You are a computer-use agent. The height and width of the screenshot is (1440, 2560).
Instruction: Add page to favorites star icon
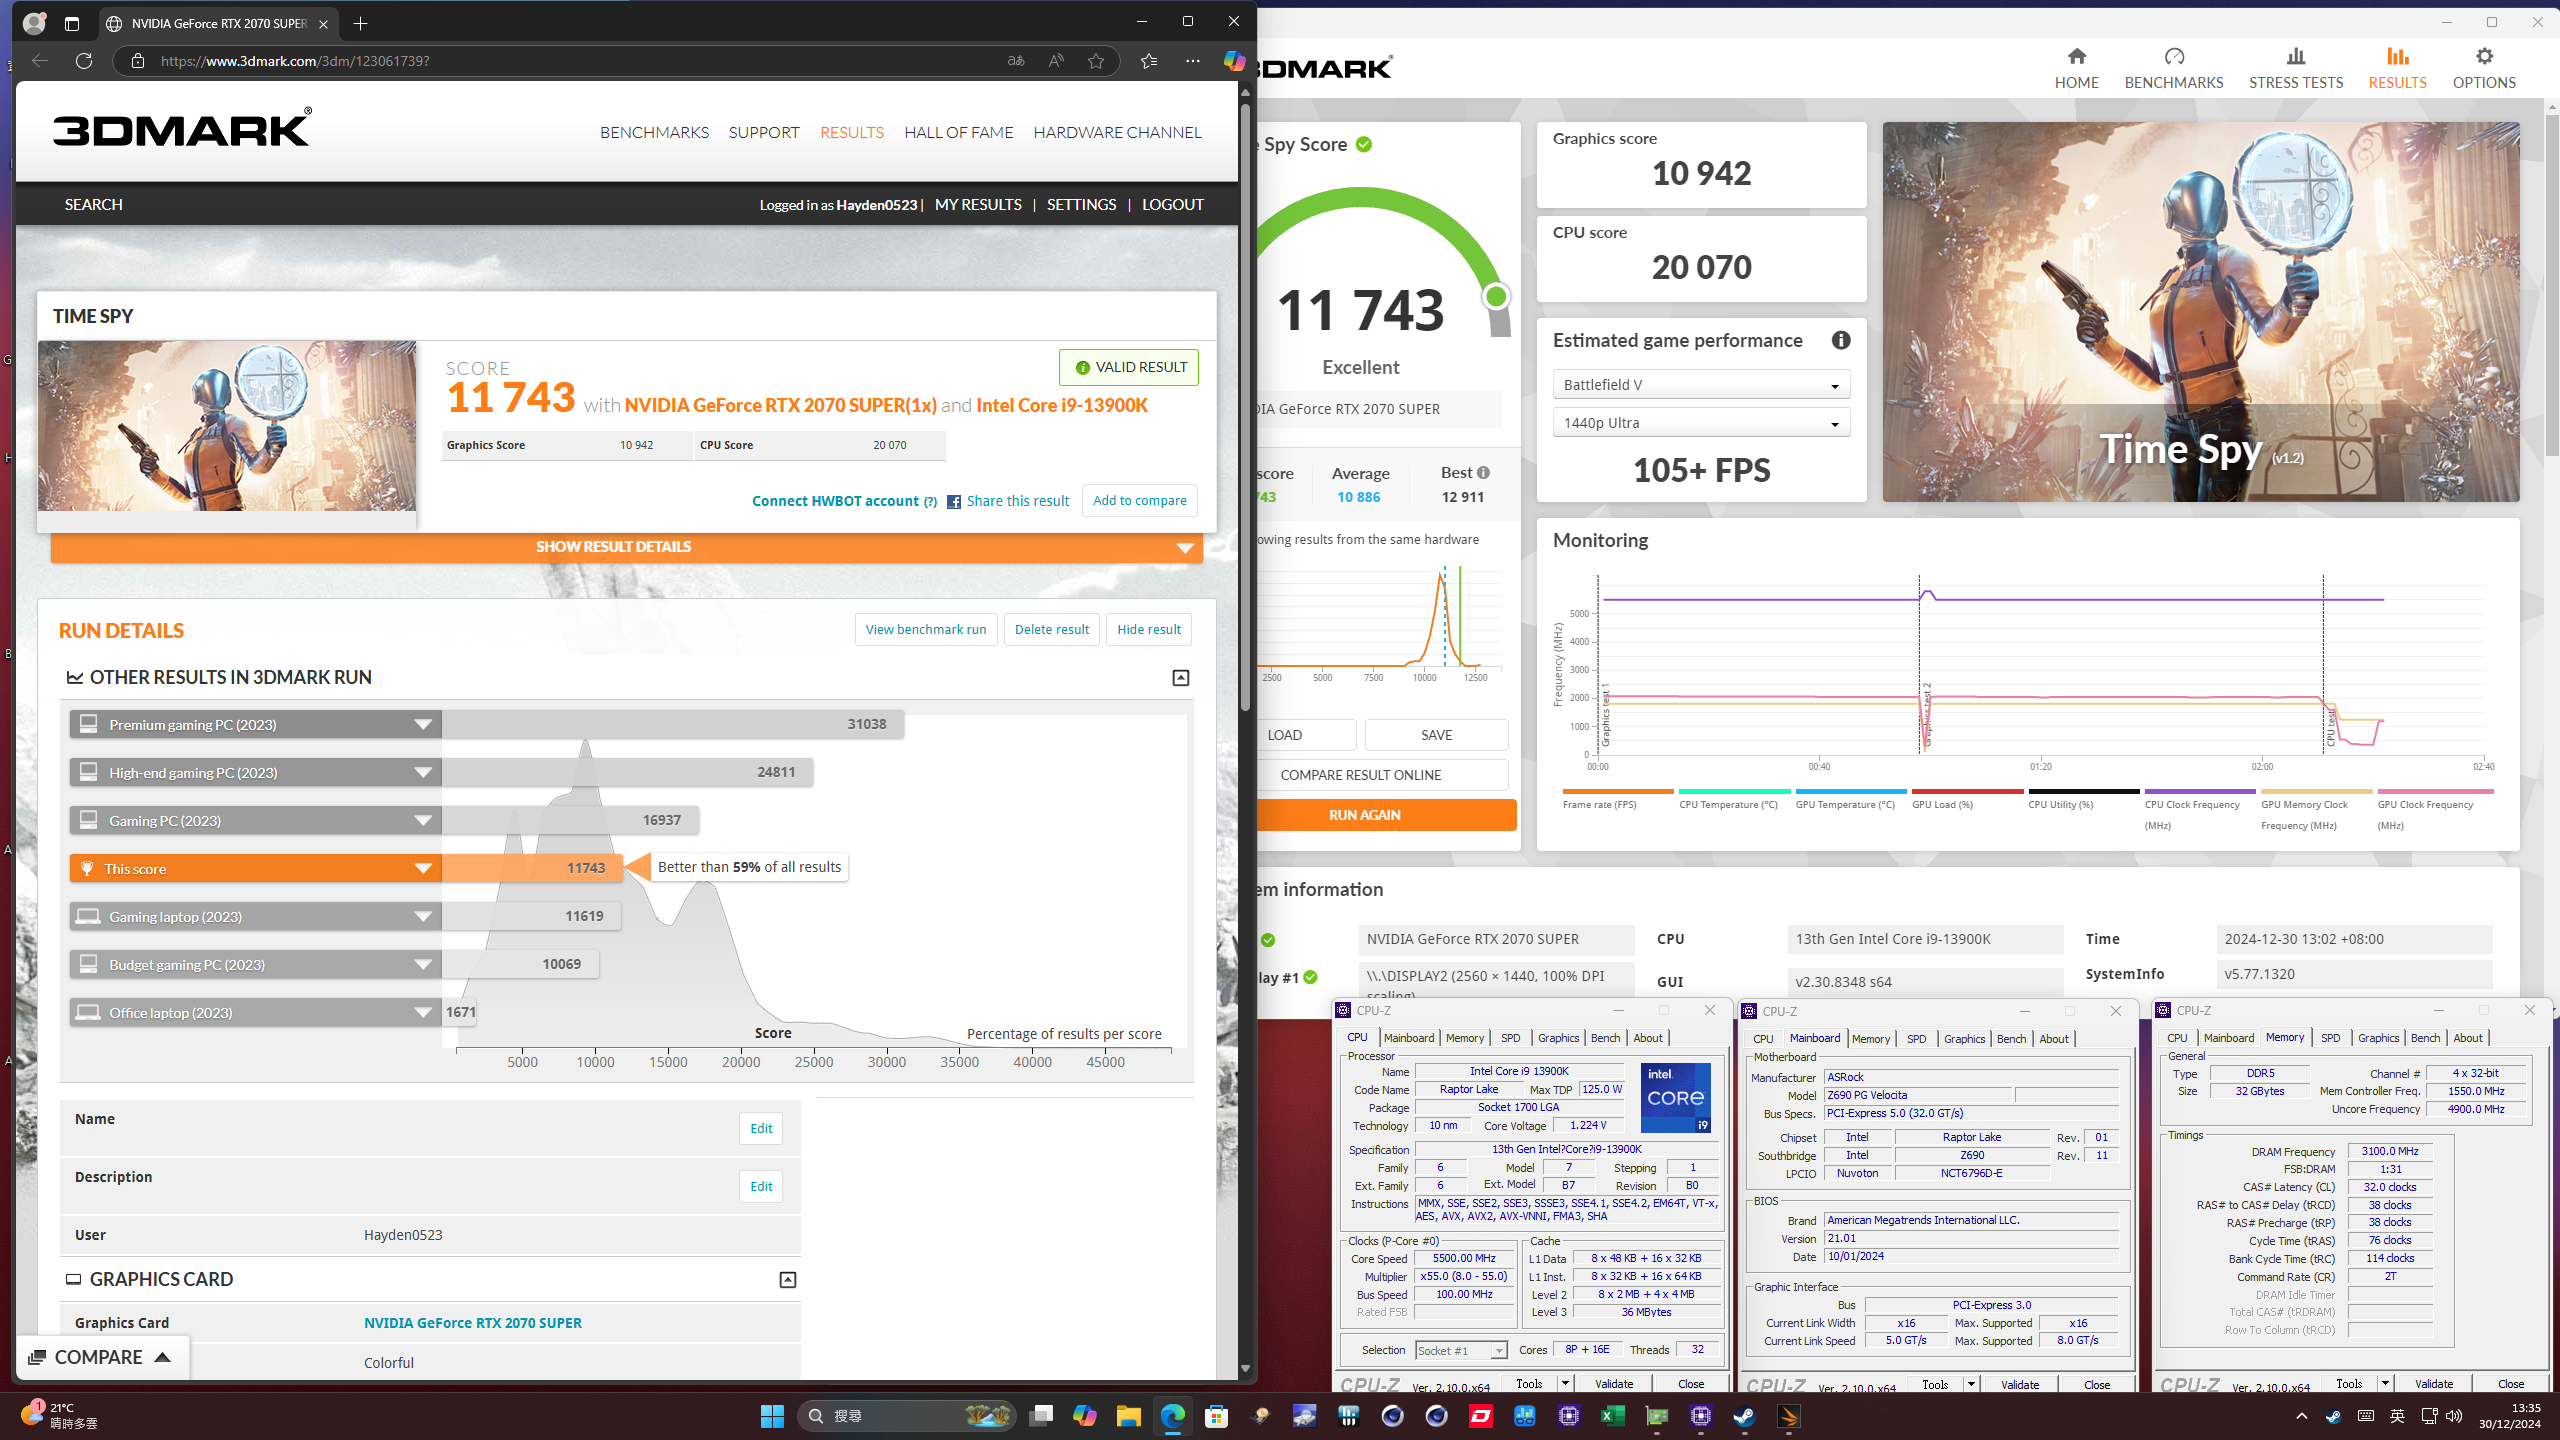[x=1096, y=61]
